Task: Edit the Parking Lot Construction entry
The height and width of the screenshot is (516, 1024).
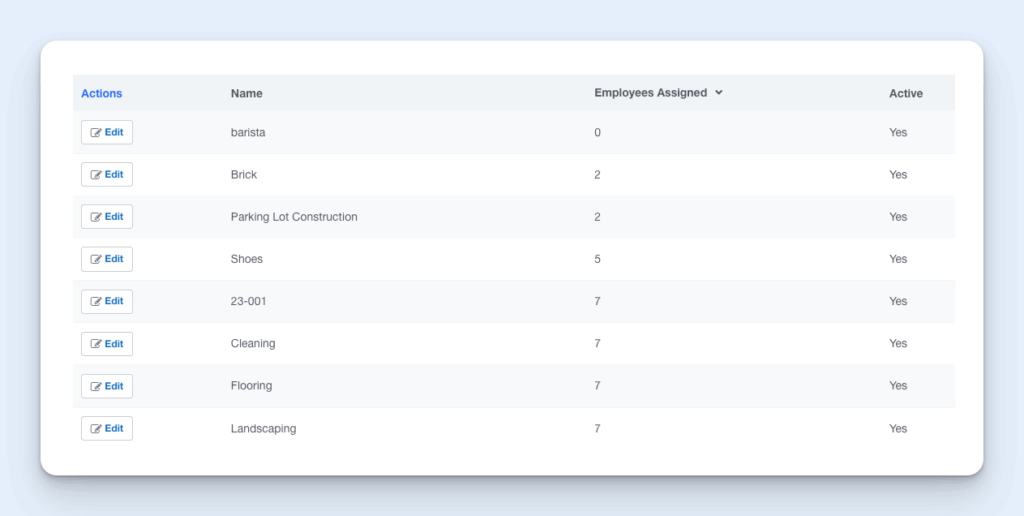Action: 107,217
